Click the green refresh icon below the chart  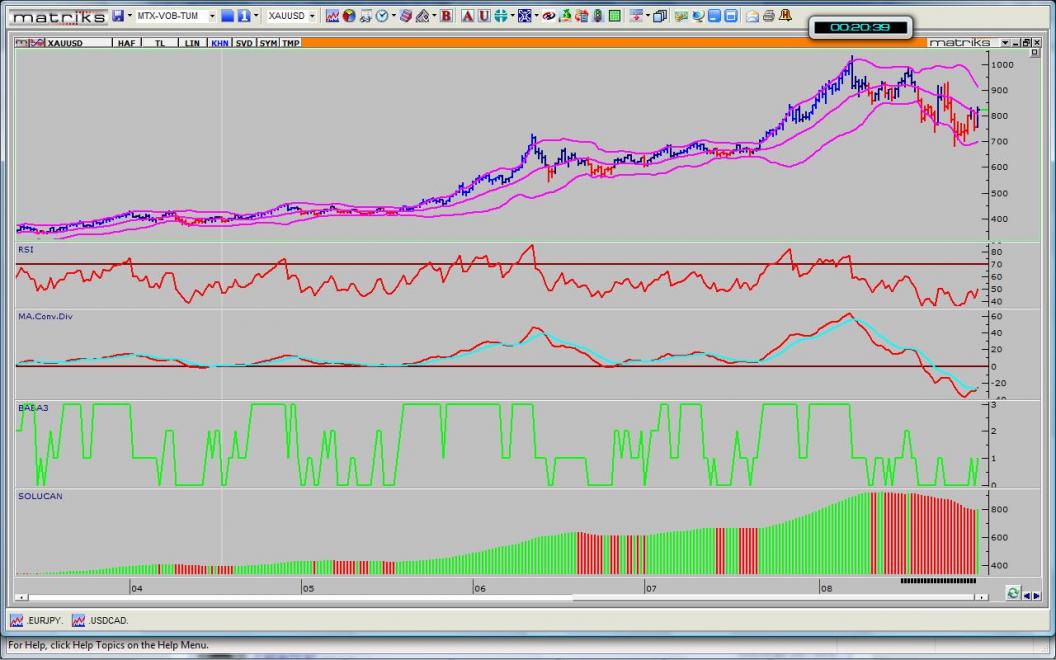coord(1013,594)
